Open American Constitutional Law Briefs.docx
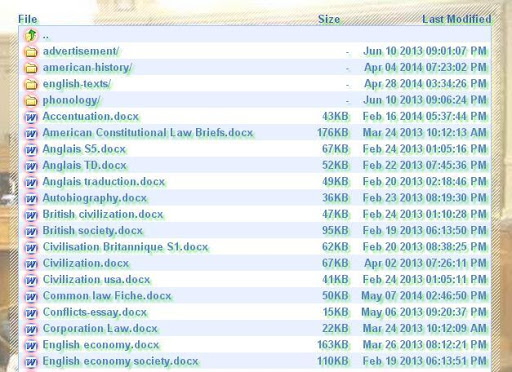This screenshot has width=512, height=372. coord(148,133)
